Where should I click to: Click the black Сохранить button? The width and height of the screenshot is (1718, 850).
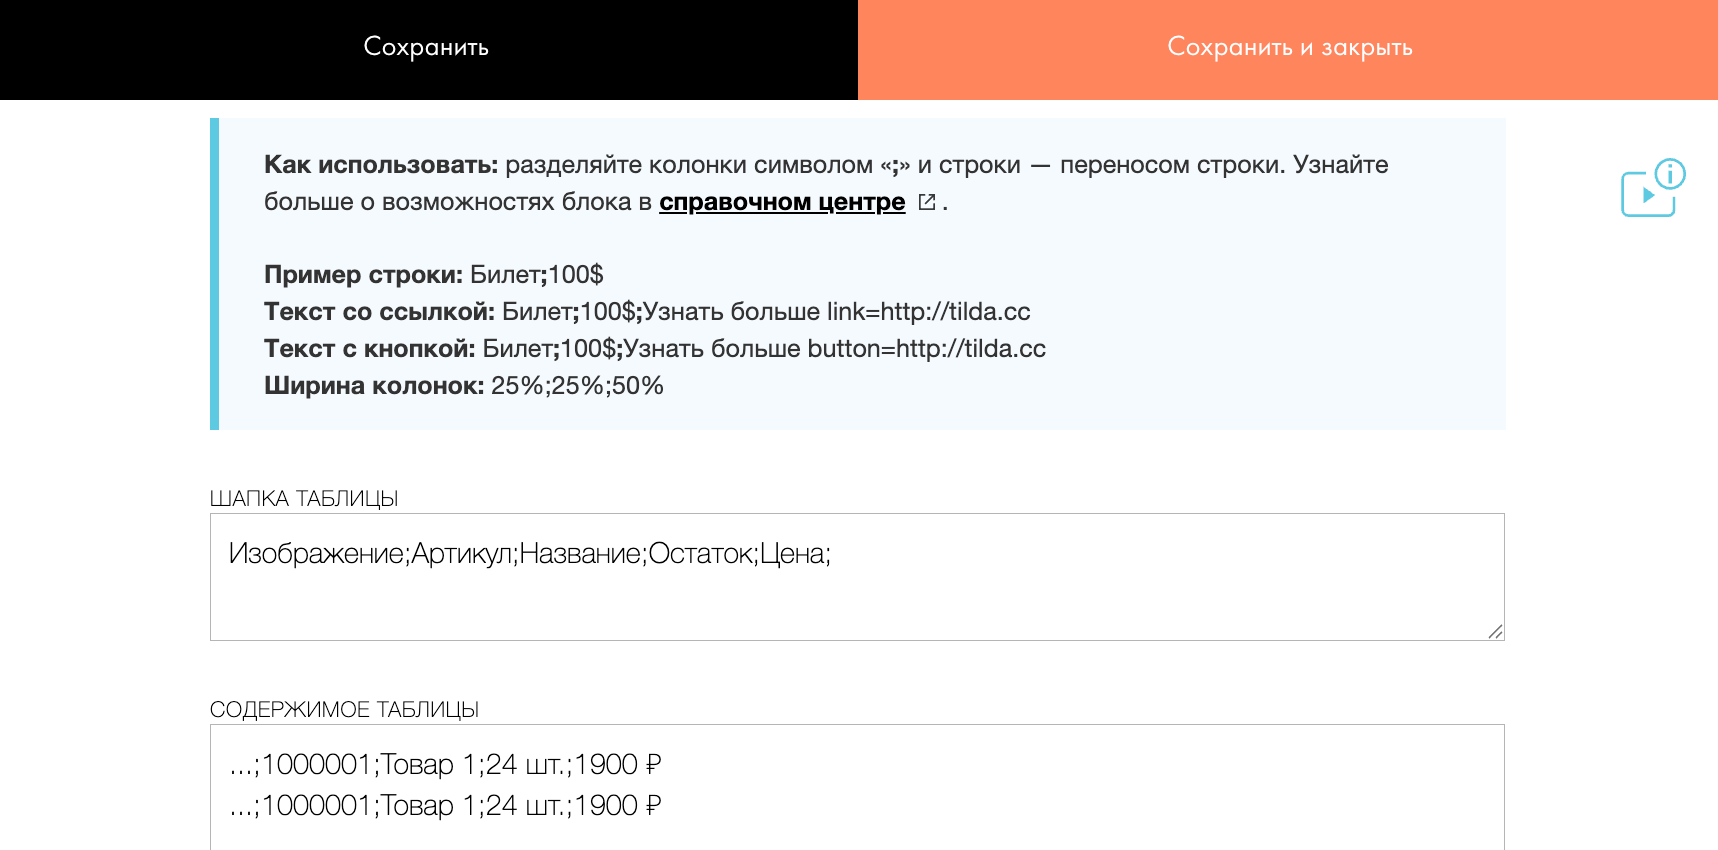point(428,49)
